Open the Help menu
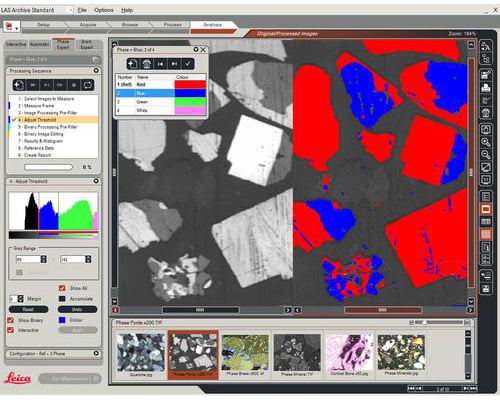Viewport: 500px width, 400px height. click(x=127, y=10)
